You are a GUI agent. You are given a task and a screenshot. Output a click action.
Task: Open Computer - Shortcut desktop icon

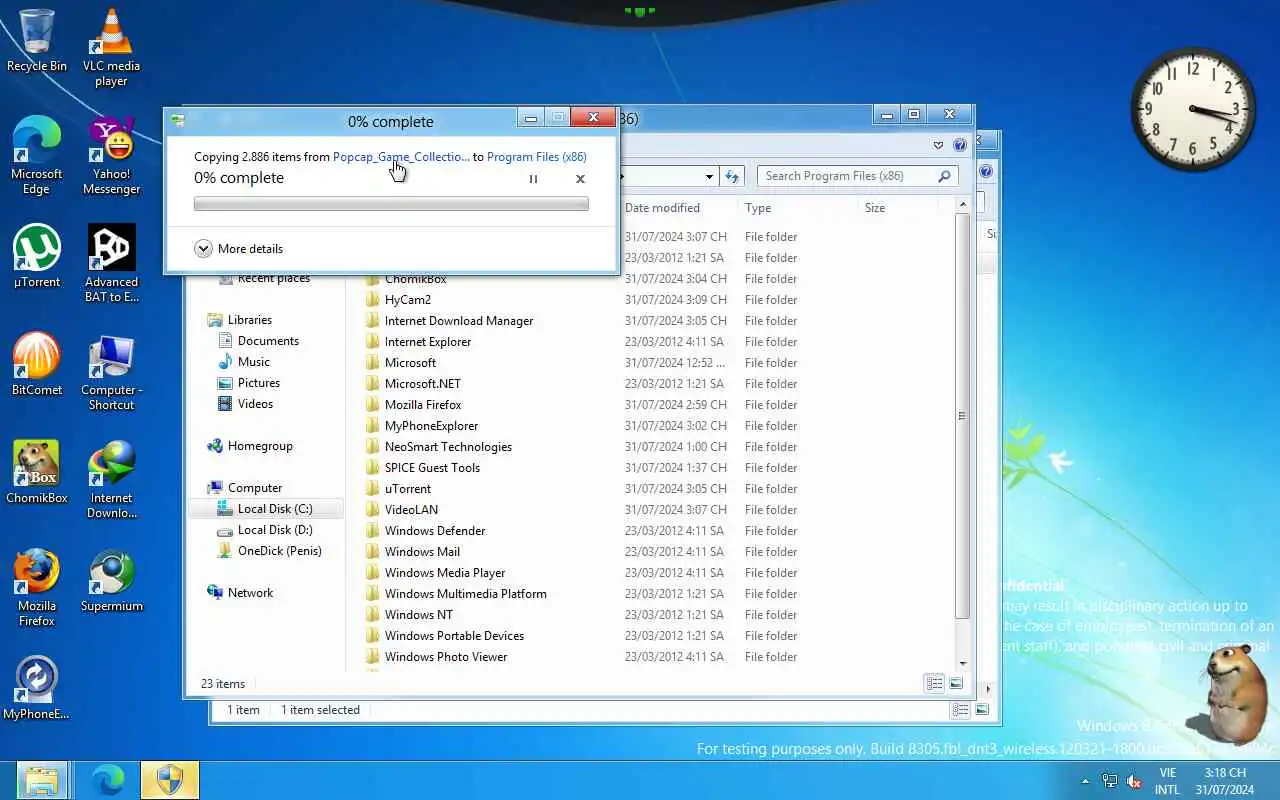(x=111, y=372)
